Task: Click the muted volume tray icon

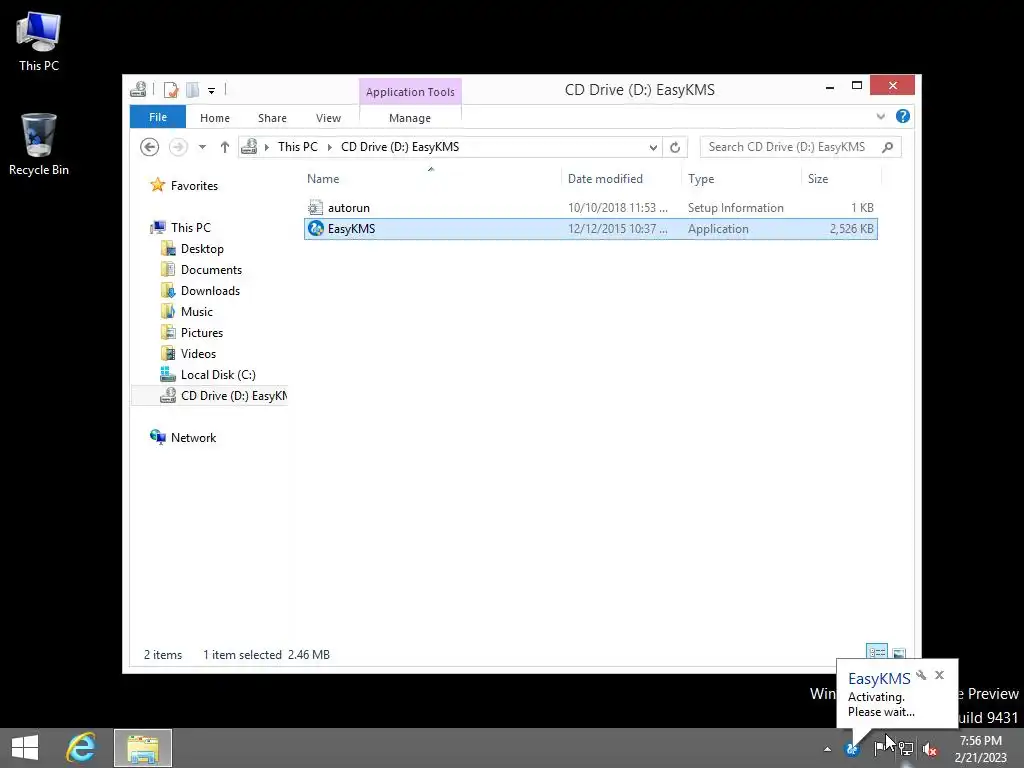Action: 930,749
